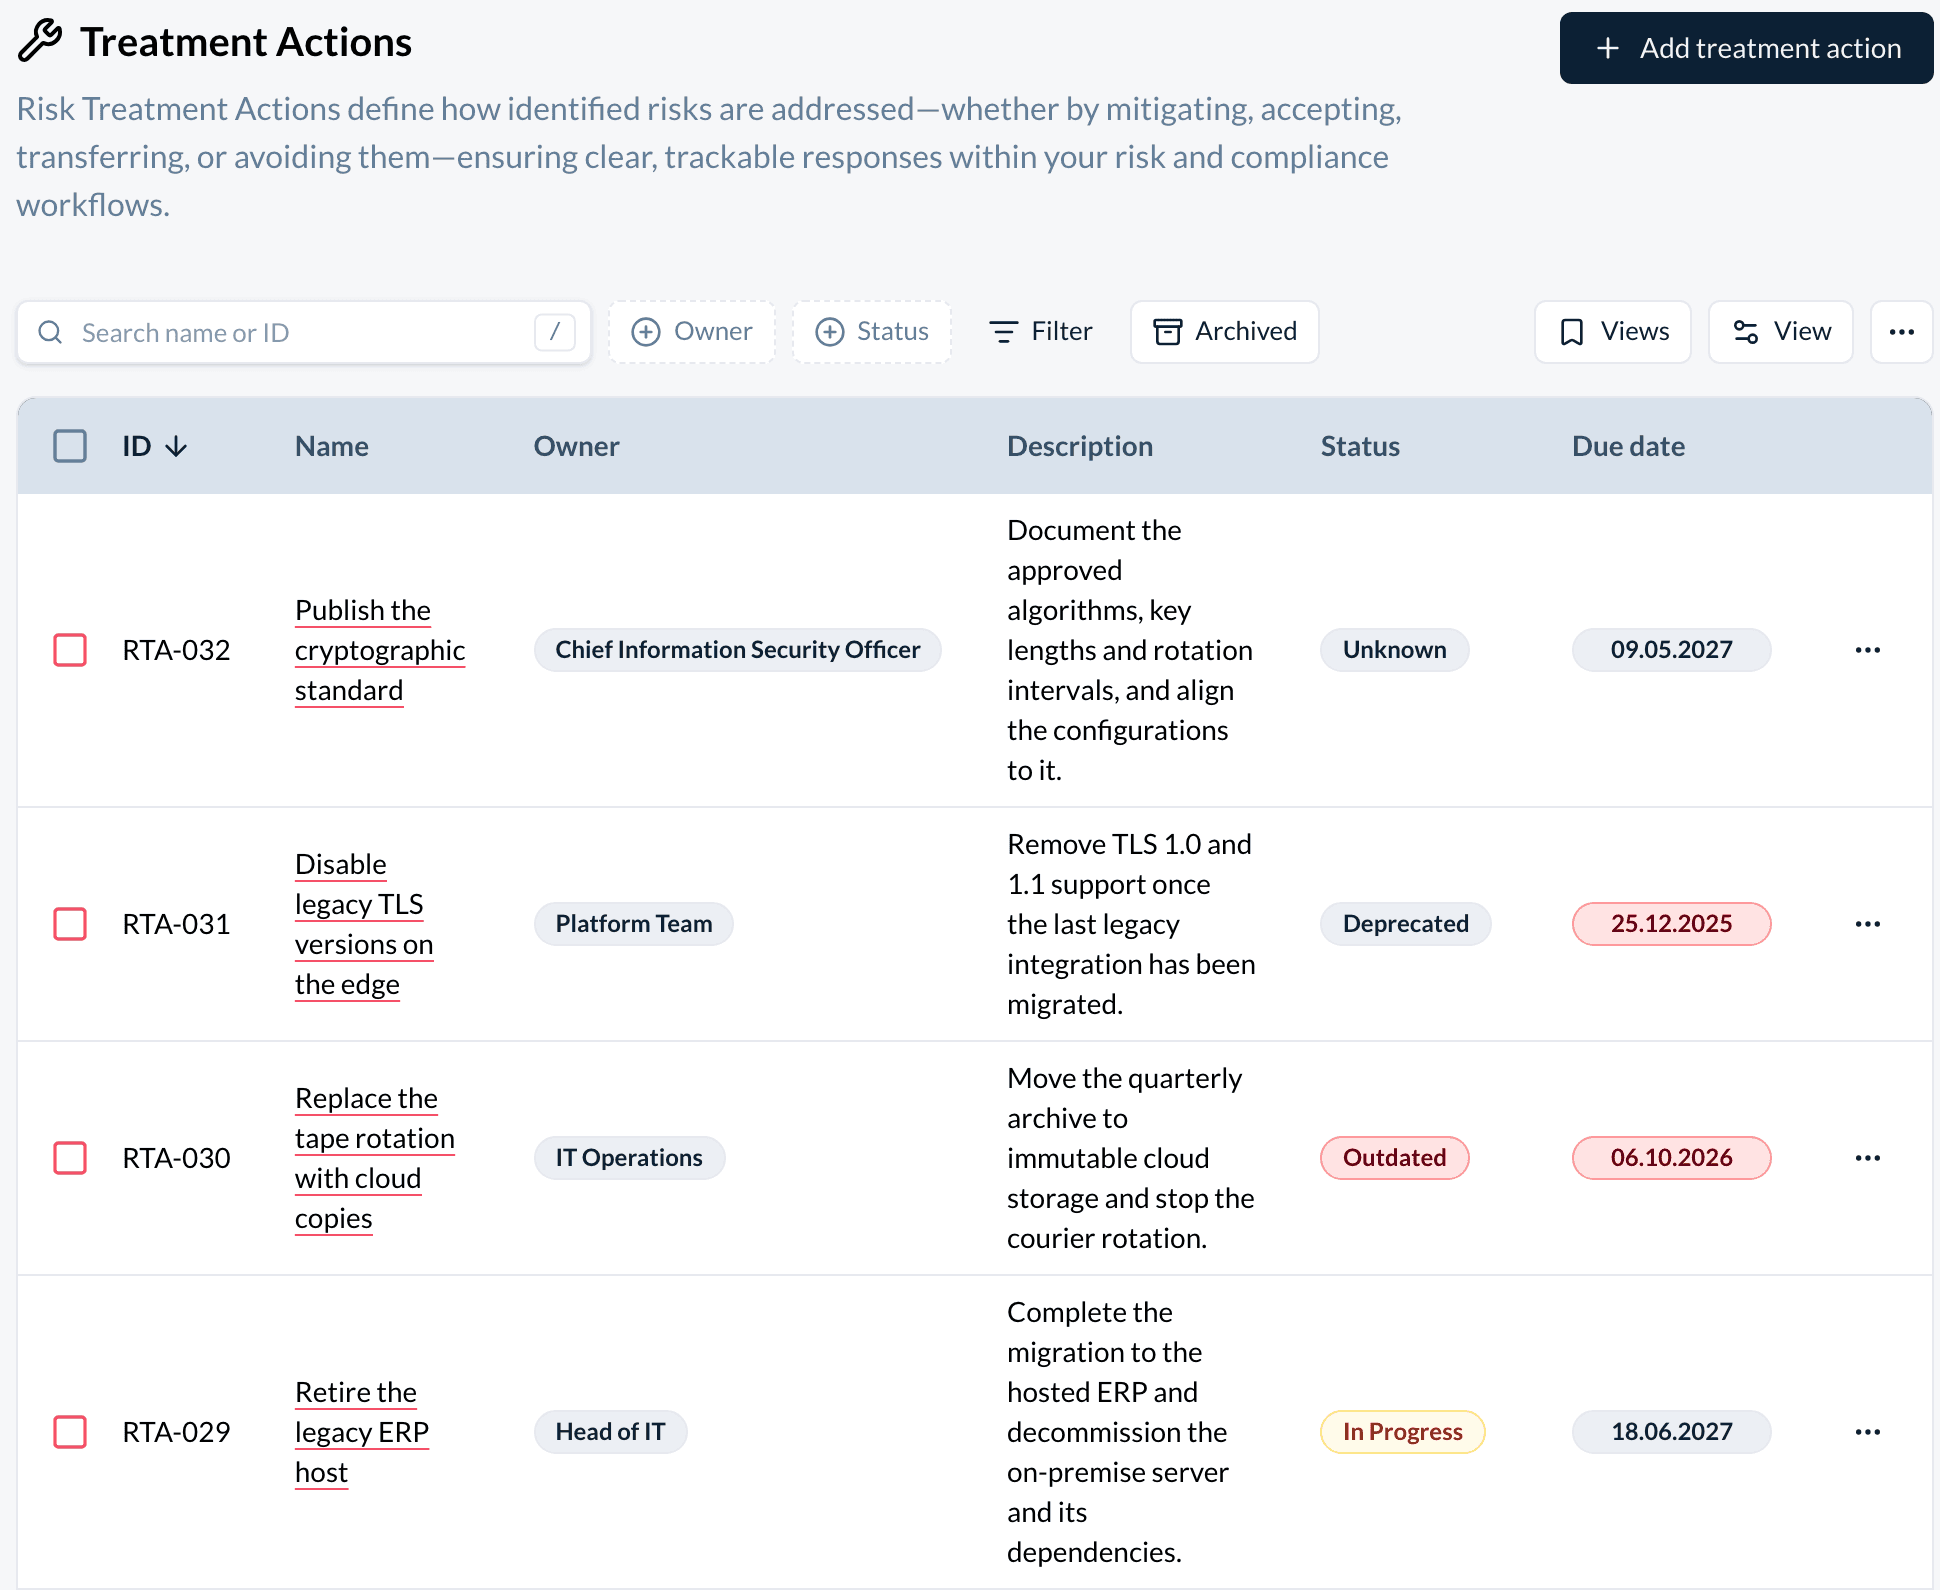Click the Name column header
Image resolution: width=1940 pixels, height=1590 pixels.
(332, 446)
